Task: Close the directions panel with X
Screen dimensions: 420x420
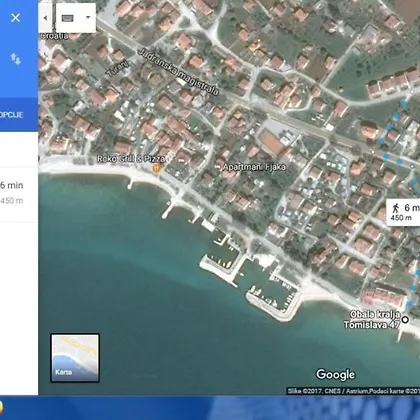Action: click(15, 18)
